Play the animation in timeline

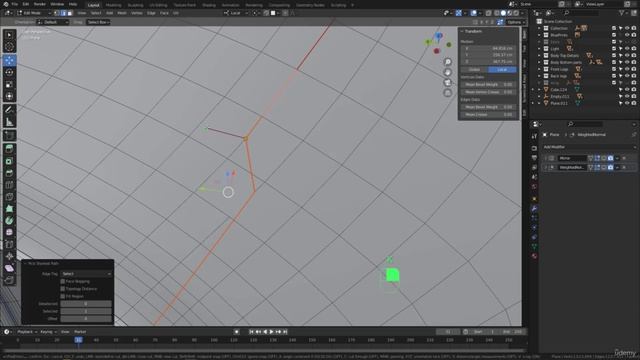pos(271,332)
